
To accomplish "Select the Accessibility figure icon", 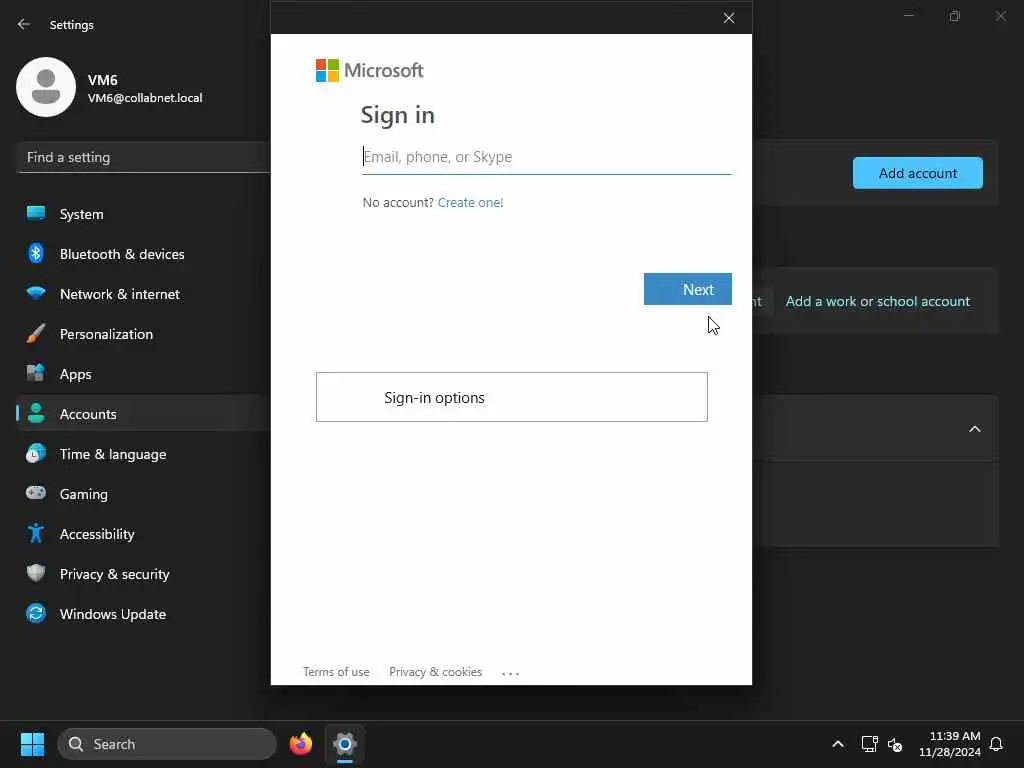I will (x=36, y=533).
